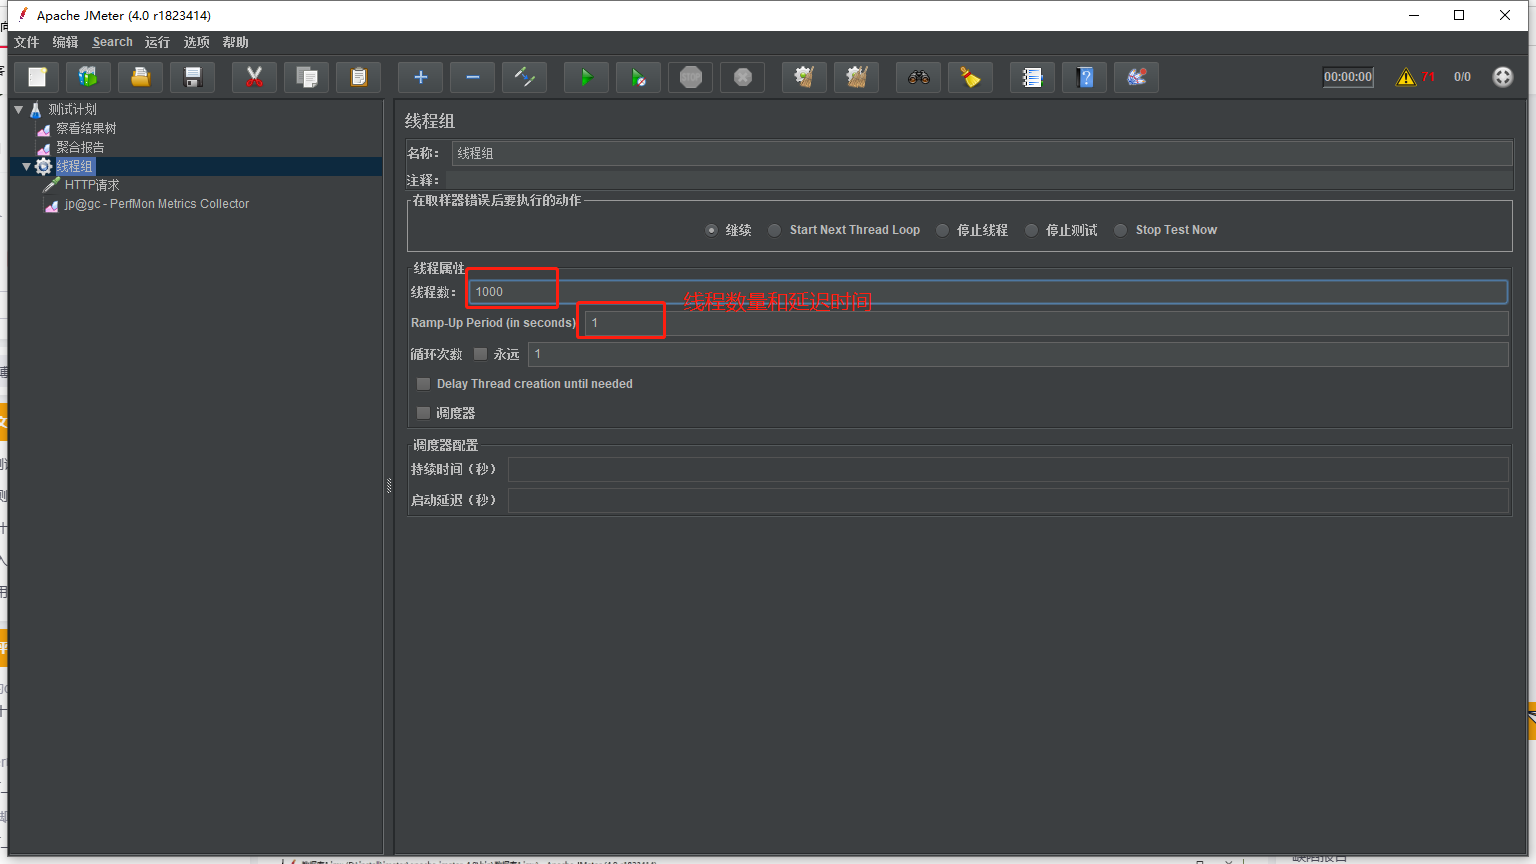Toggle the 调度器 checkbox
This screenshot has width=1536, height=864.
click(x=423, y=413)
